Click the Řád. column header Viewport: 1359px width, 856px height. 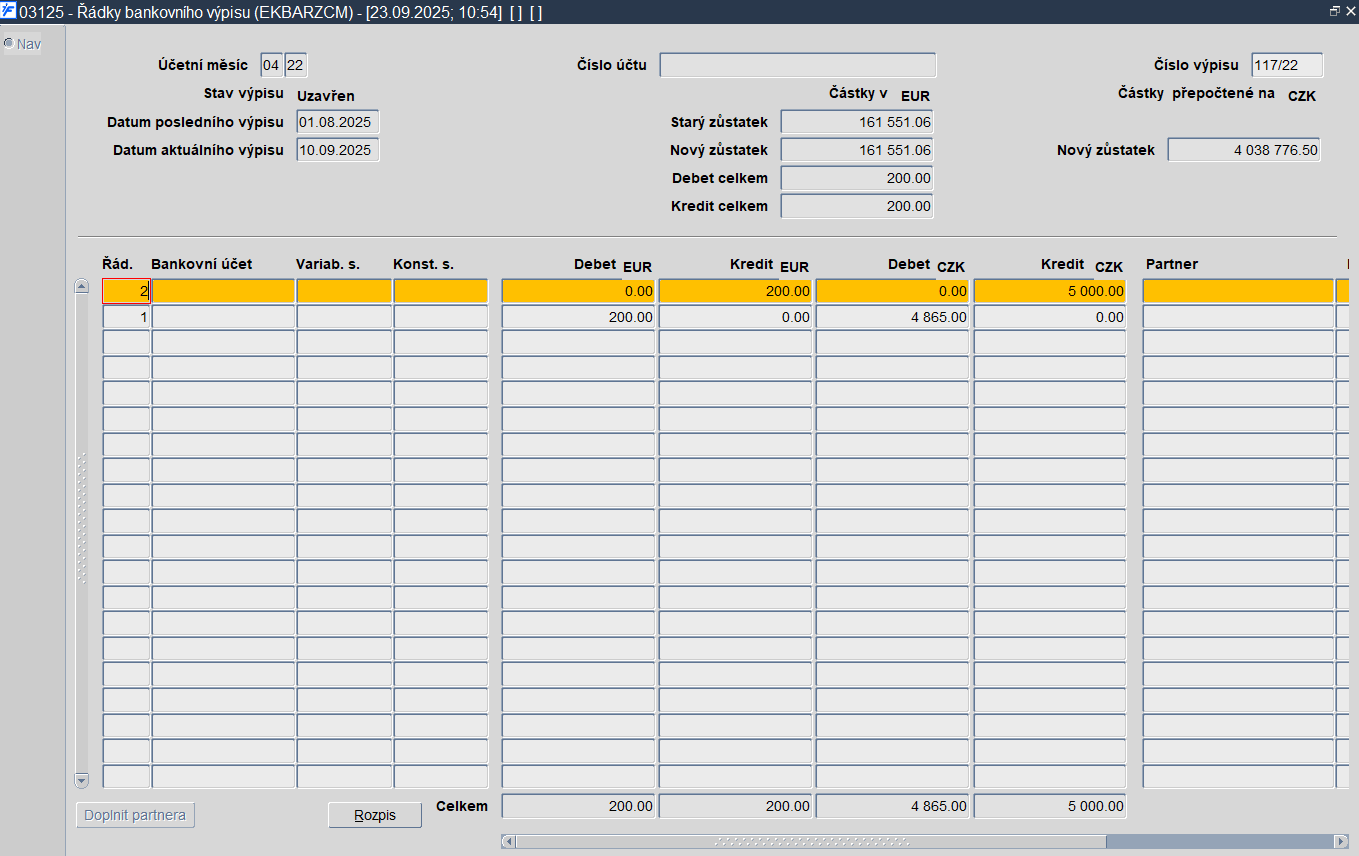coord(118,264)
